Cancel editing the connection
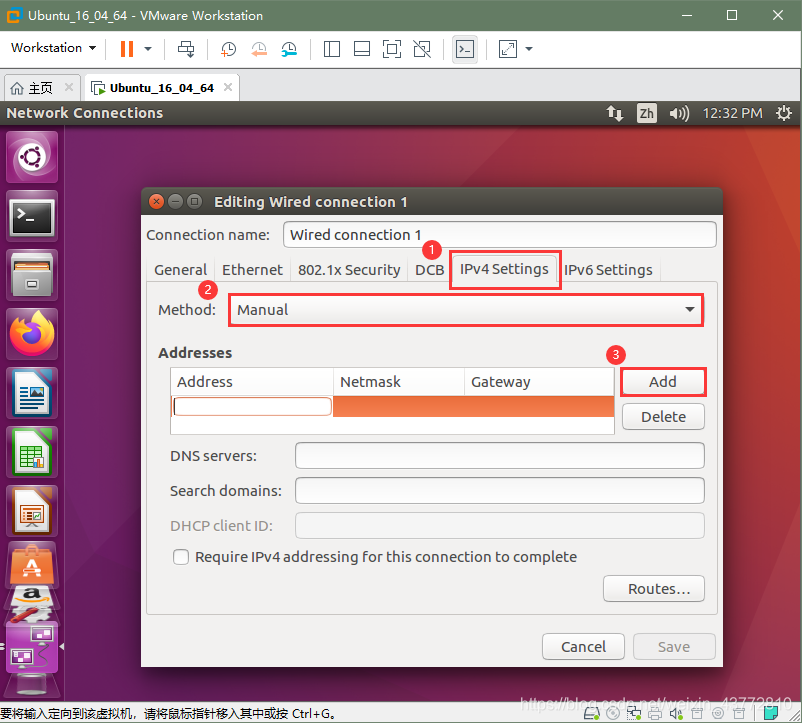This screenshot has height=723, width=802. [583, 647]
